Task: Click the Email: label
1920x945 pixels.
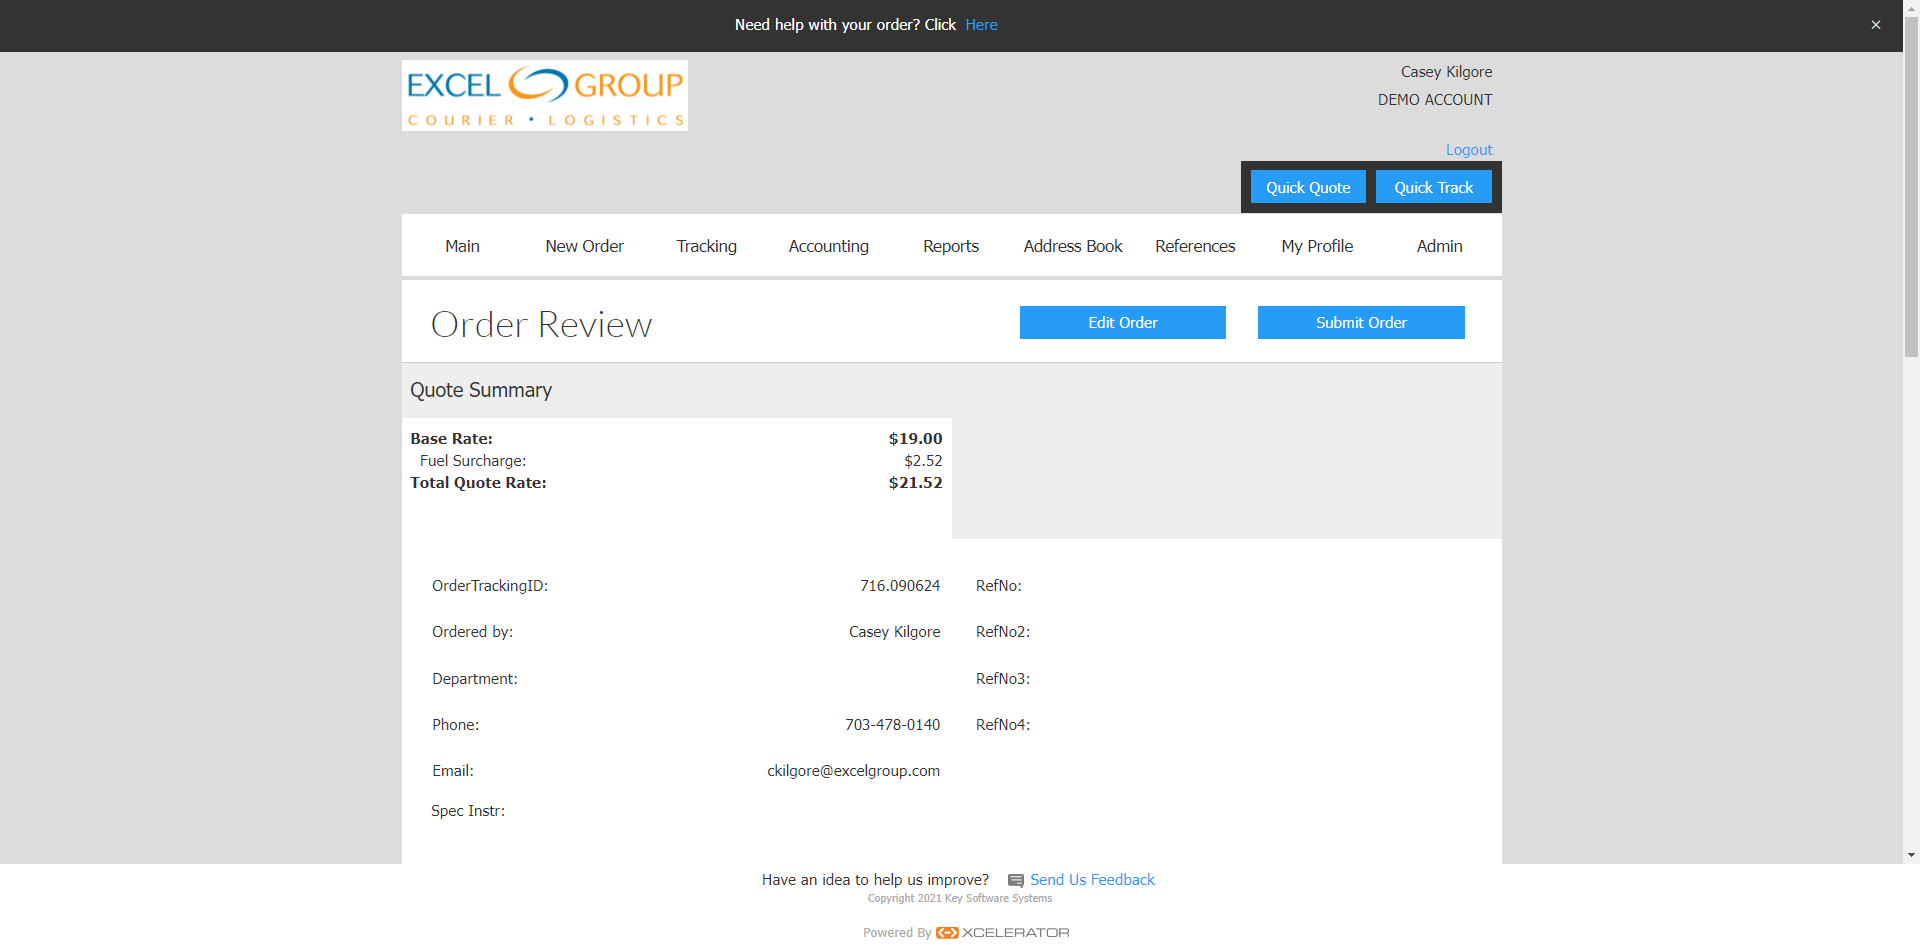Action: tap(453, 771)
